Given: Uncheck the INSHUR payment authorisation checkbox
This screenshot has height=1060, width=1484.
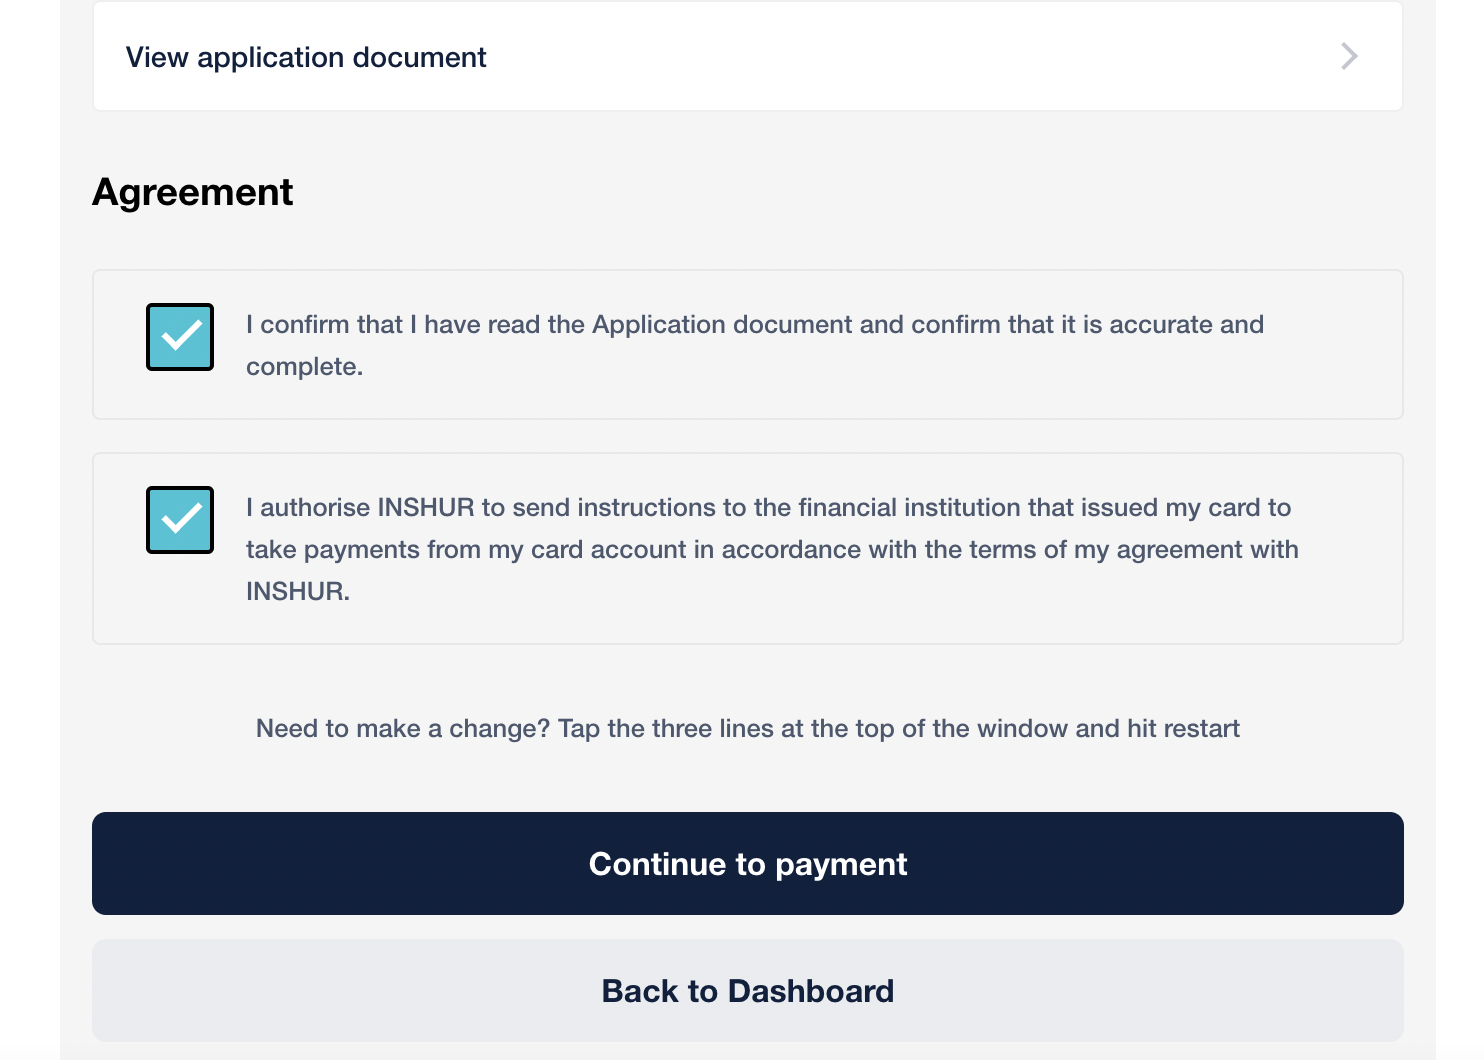Looking at the screenshot, I should coord(180,520).
